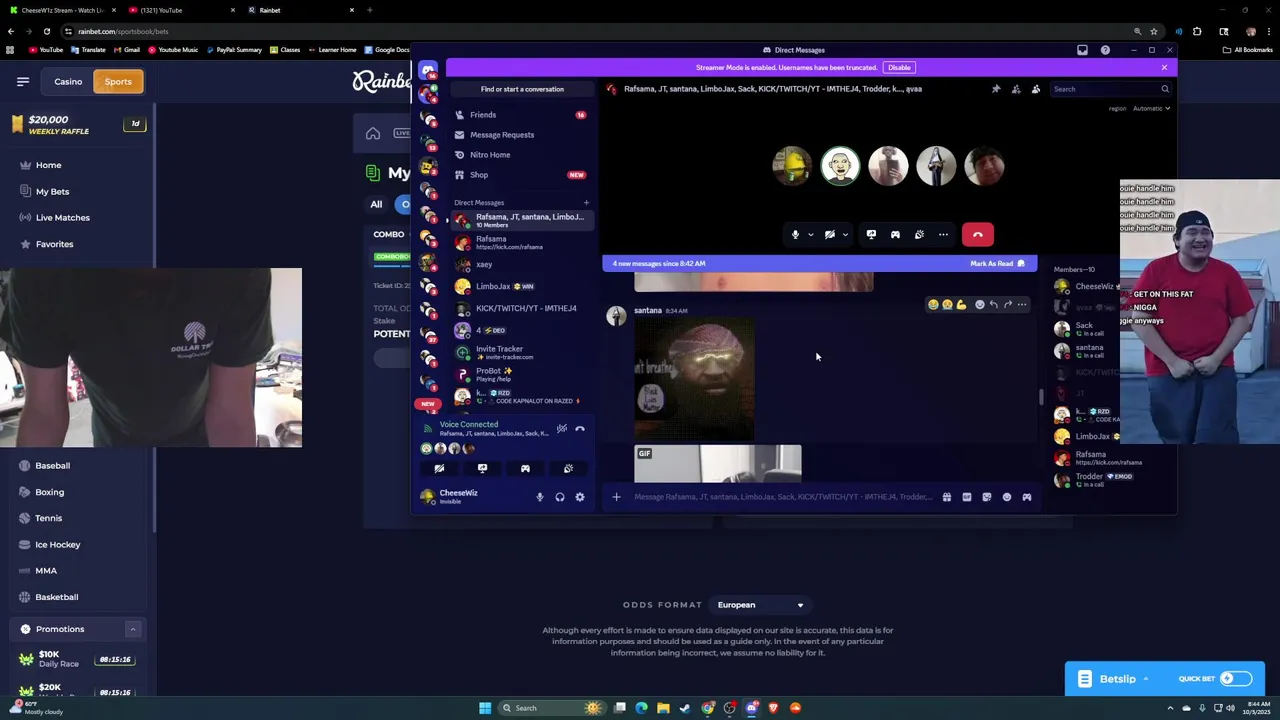Screen dimensions: 1280x720
Task: Collapse the Promotions section
Action: tap(132, 629)
